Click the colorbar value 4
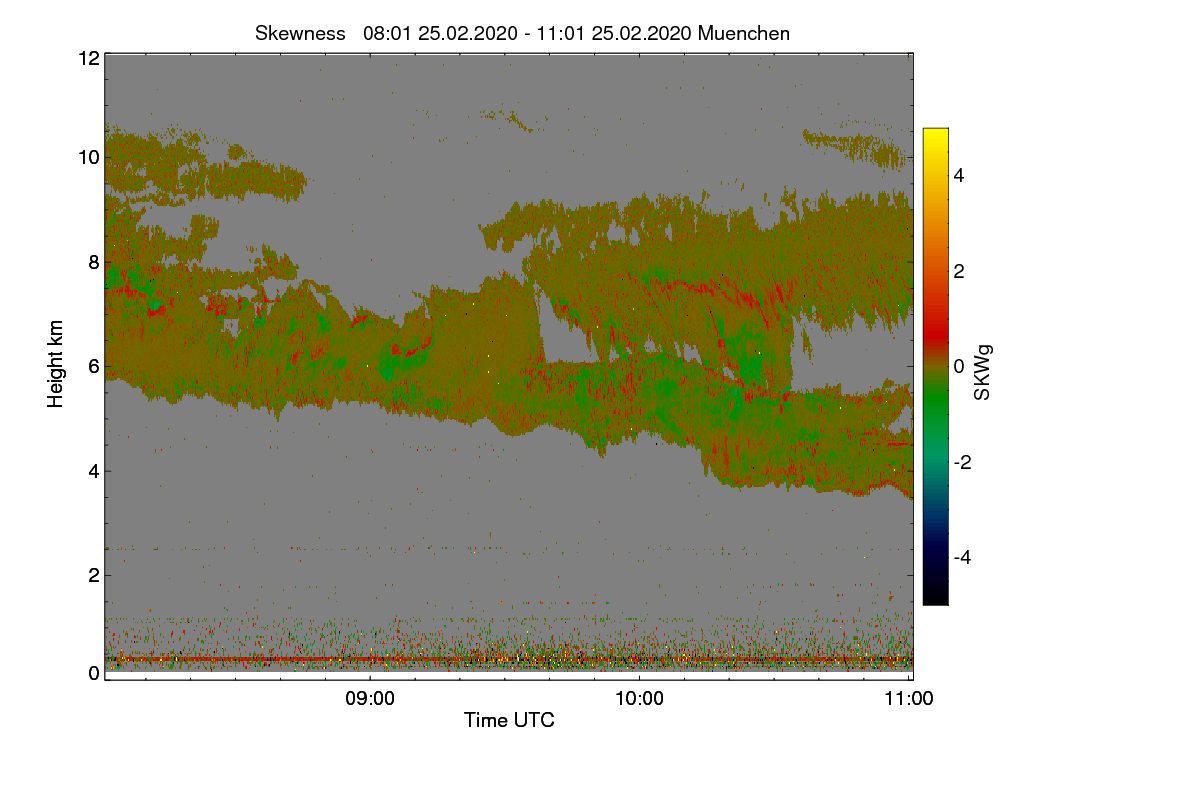The height and width of the screenshot is (800, 1200). click(959, 175)
